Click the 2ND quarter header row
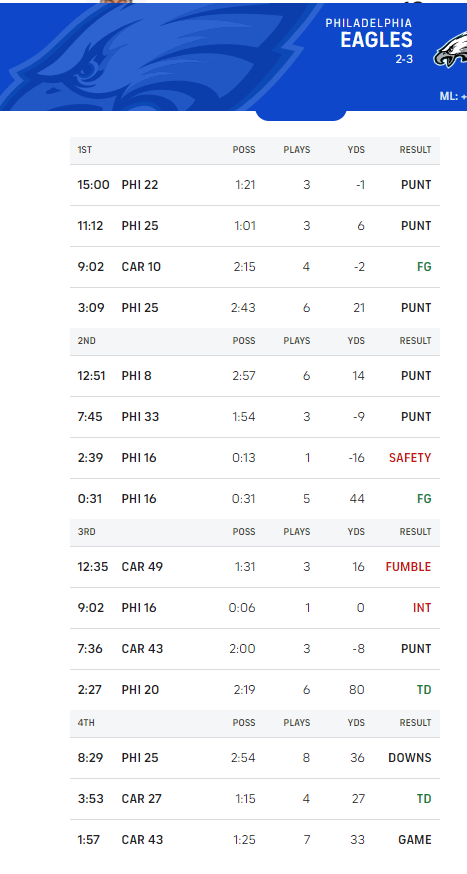Screen dimensions: 467x874 pos(255,341)
